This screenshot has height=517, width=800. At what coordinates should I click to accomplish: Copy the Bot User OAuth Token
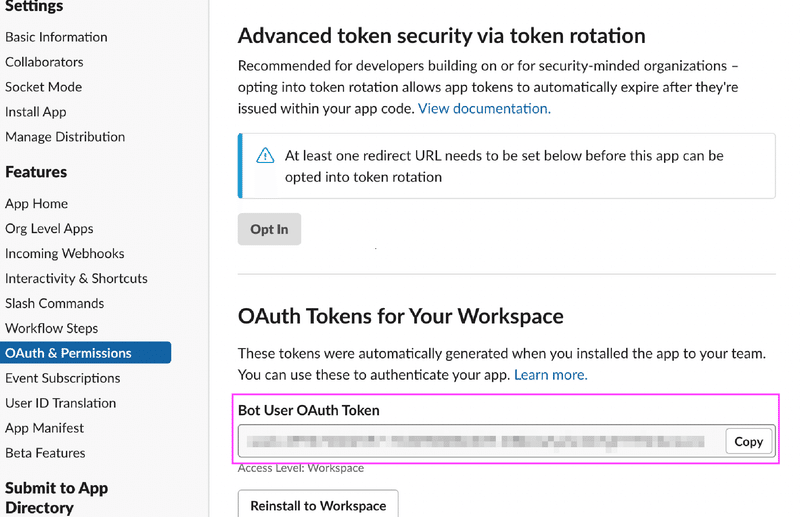(x=748, y=441)
